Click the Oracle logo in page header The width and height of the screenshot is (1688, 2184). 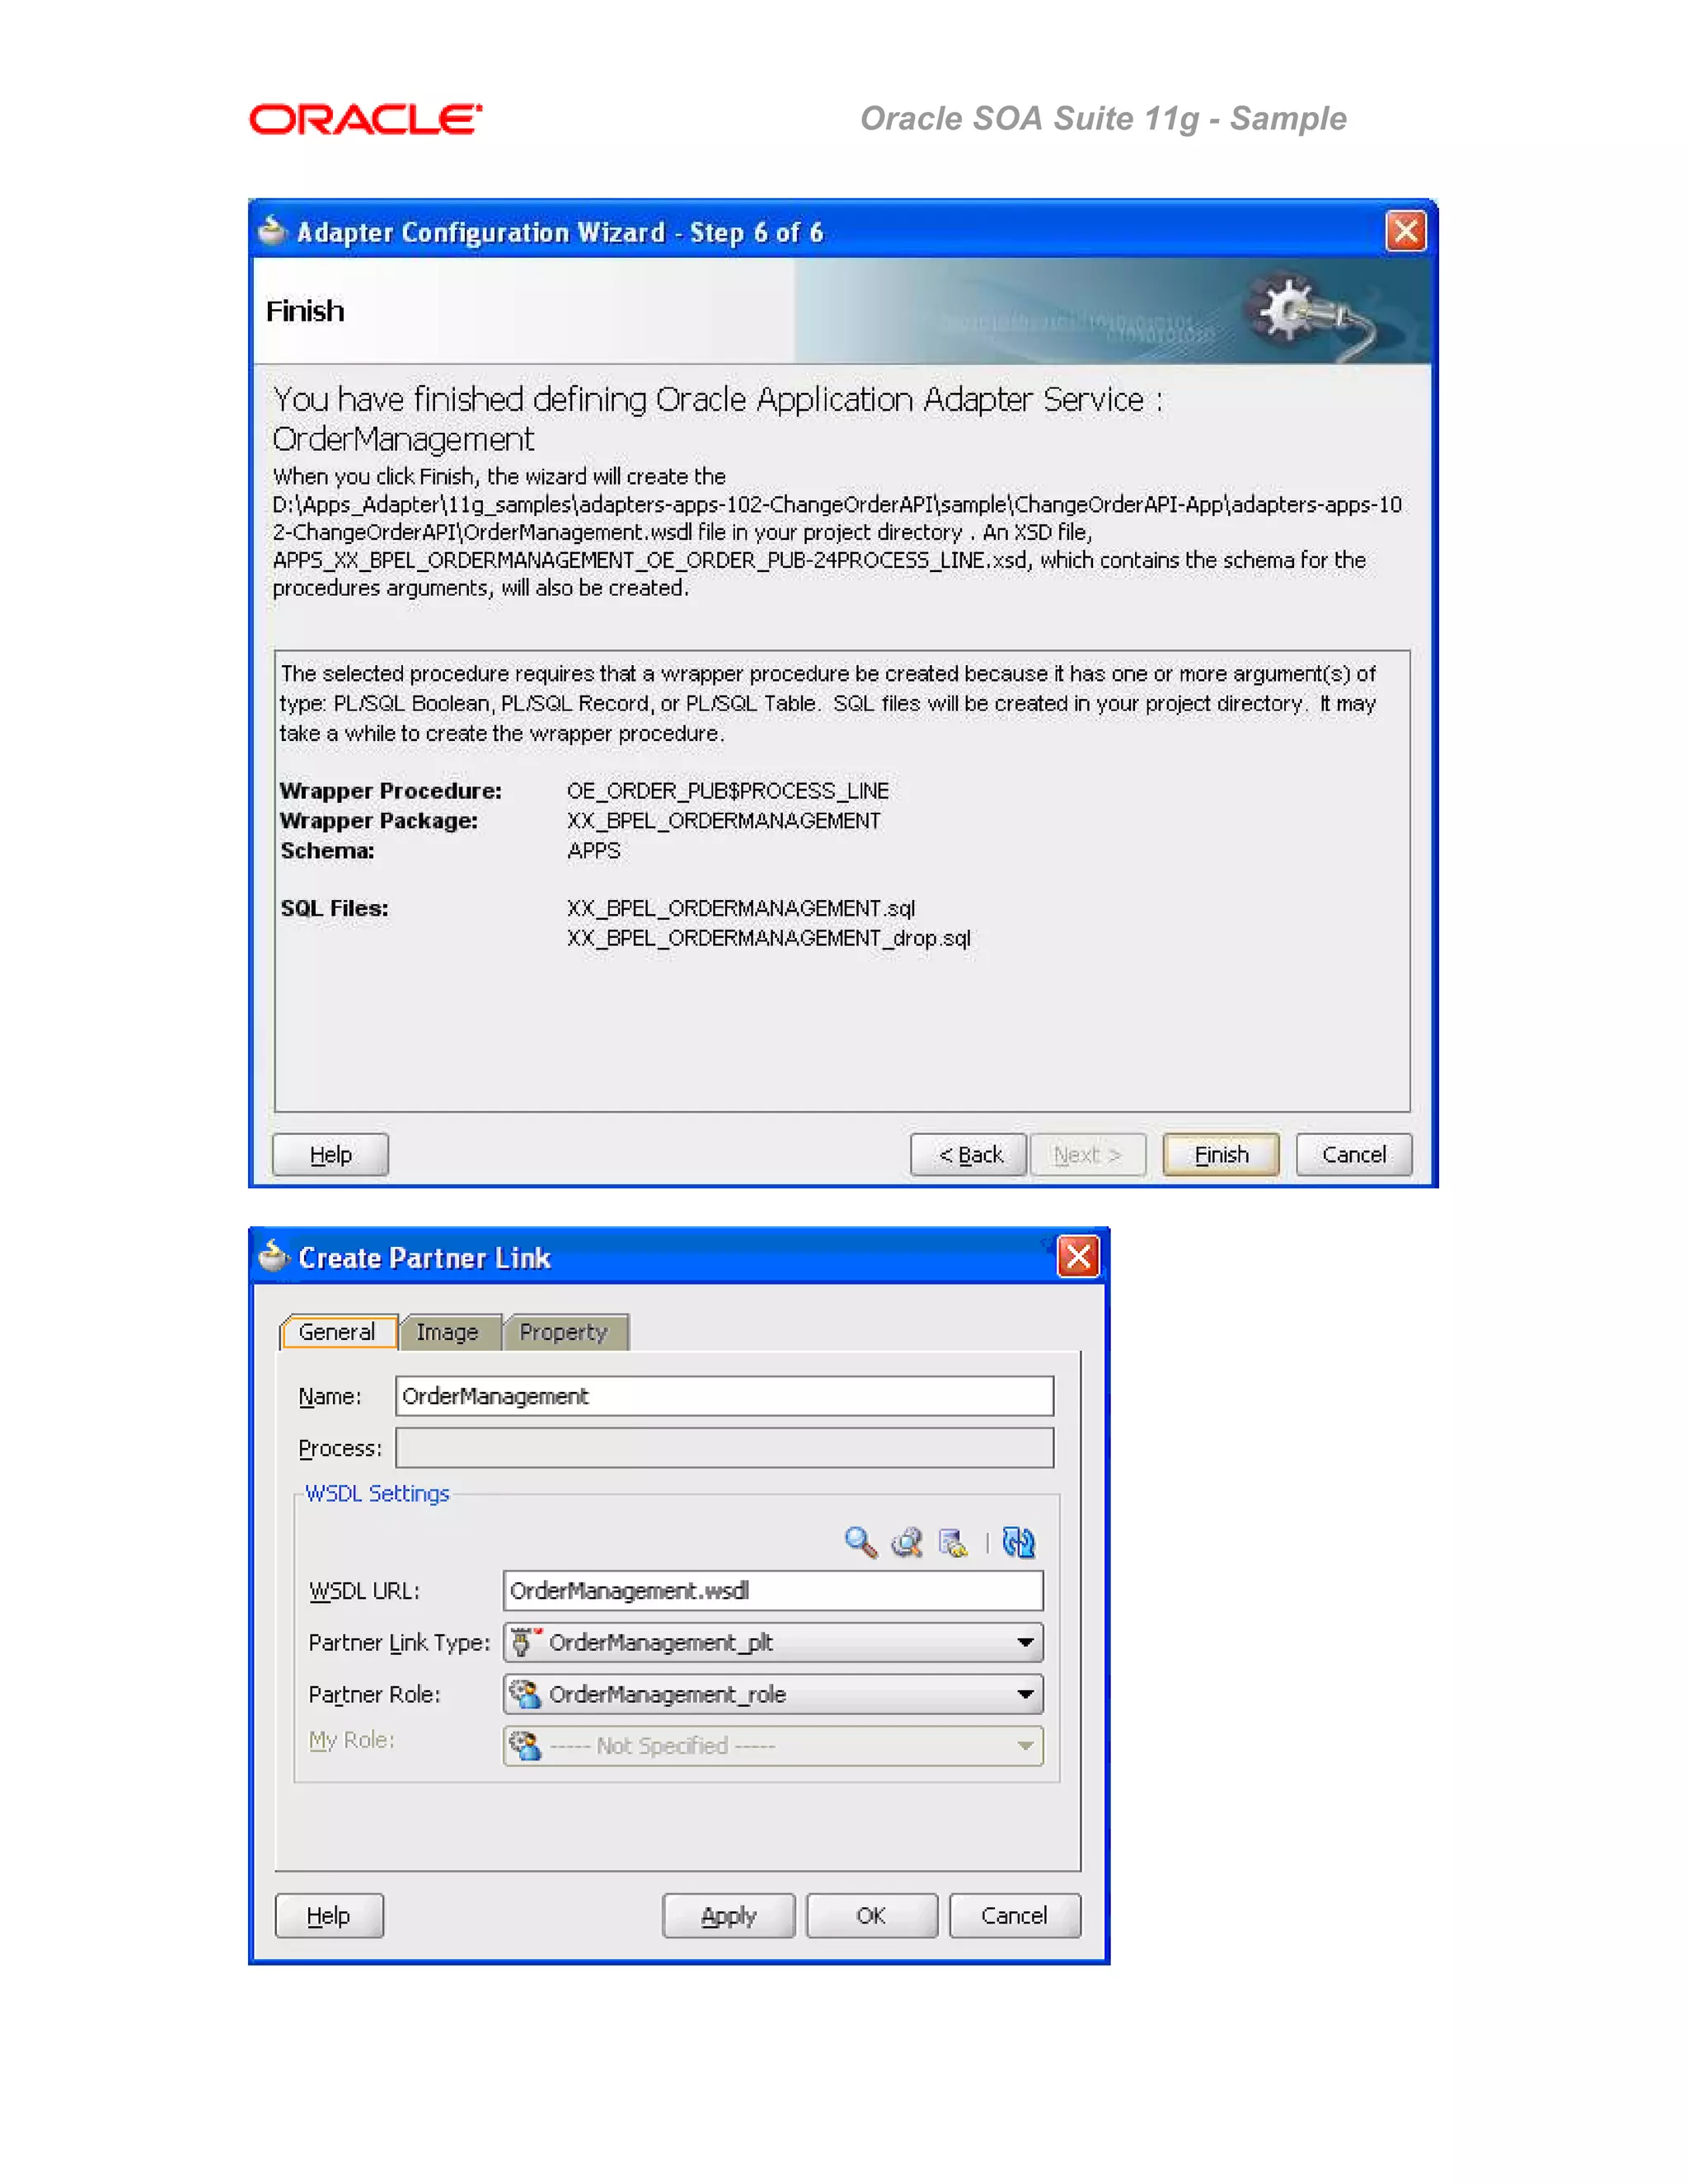coord(366,119)
